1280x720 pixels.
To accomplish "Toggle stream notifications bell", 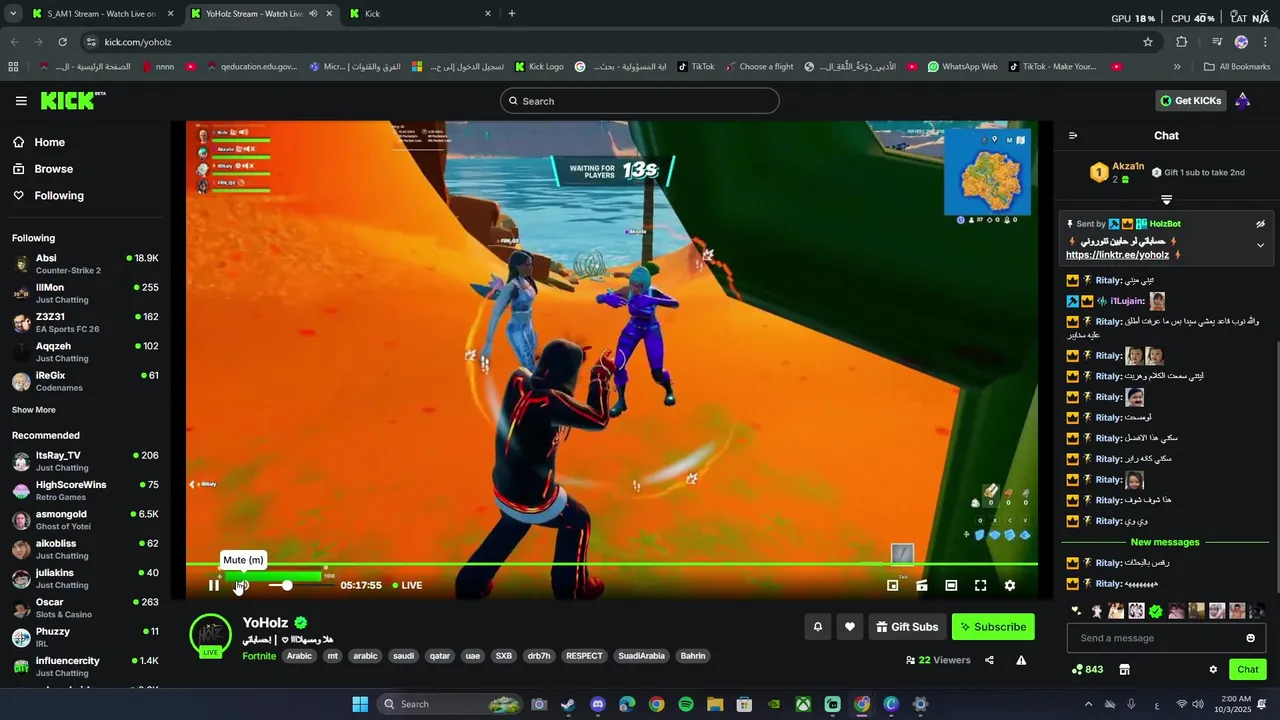I will pyautogui.click(x=818, y=627).
